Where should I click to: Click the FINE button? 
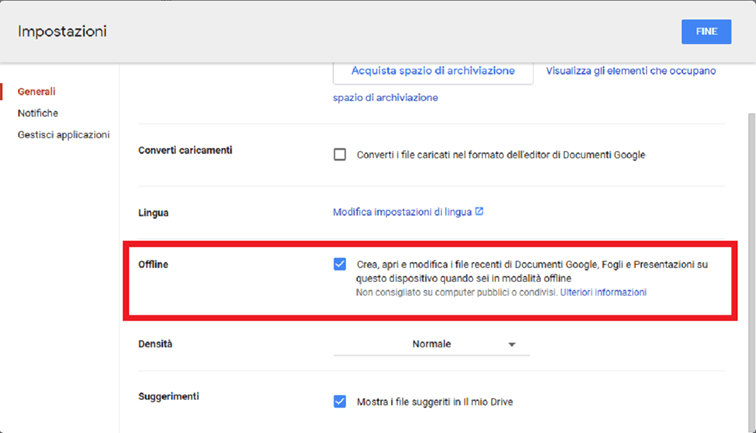706,31
